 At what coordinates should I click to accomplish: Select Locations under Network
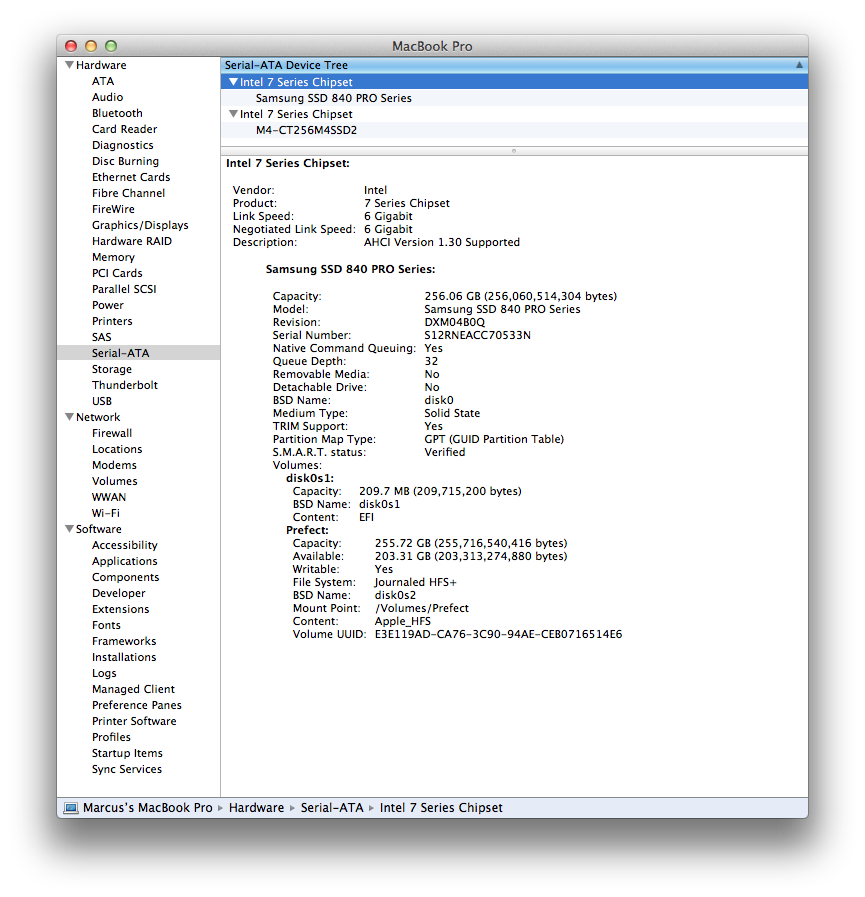(117, 450)
